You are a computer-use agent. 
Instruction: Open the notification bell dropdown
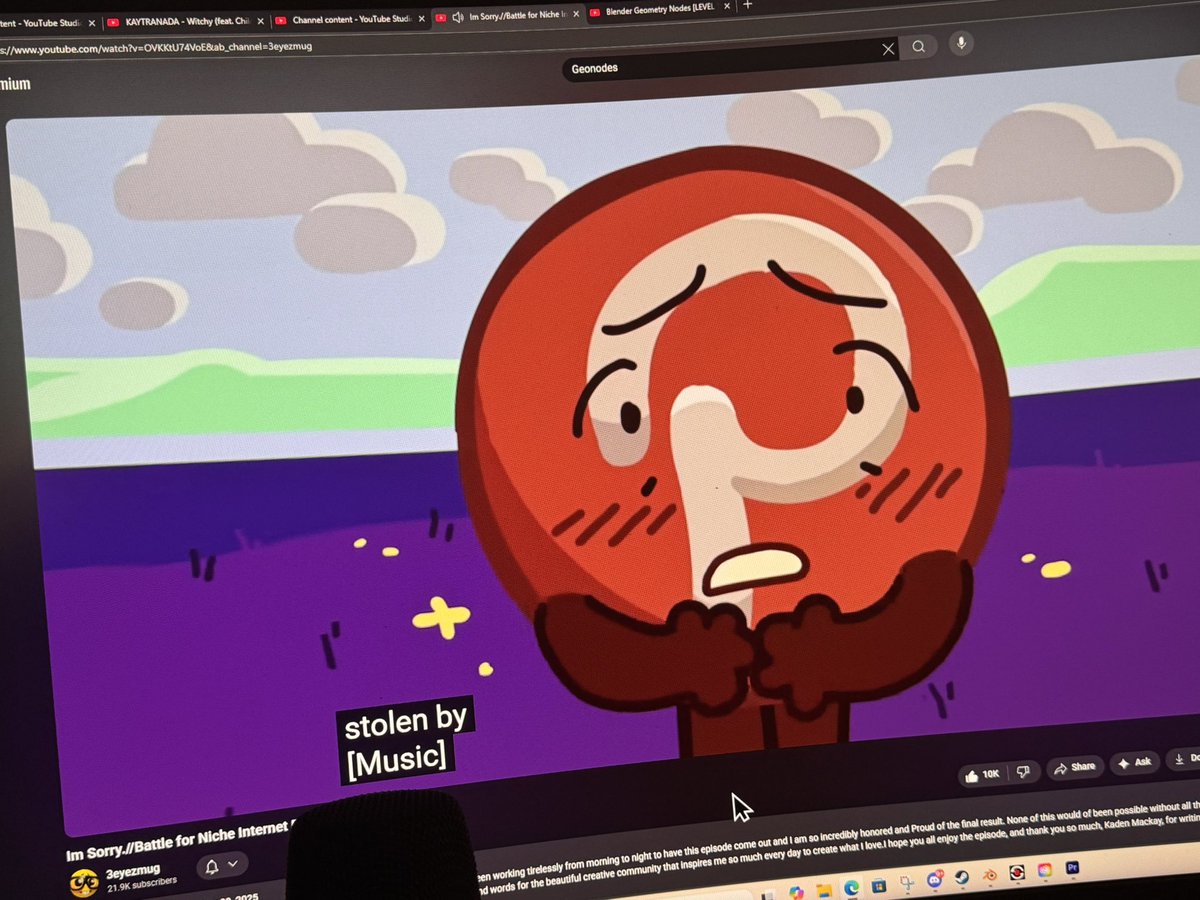click(222, 865)
